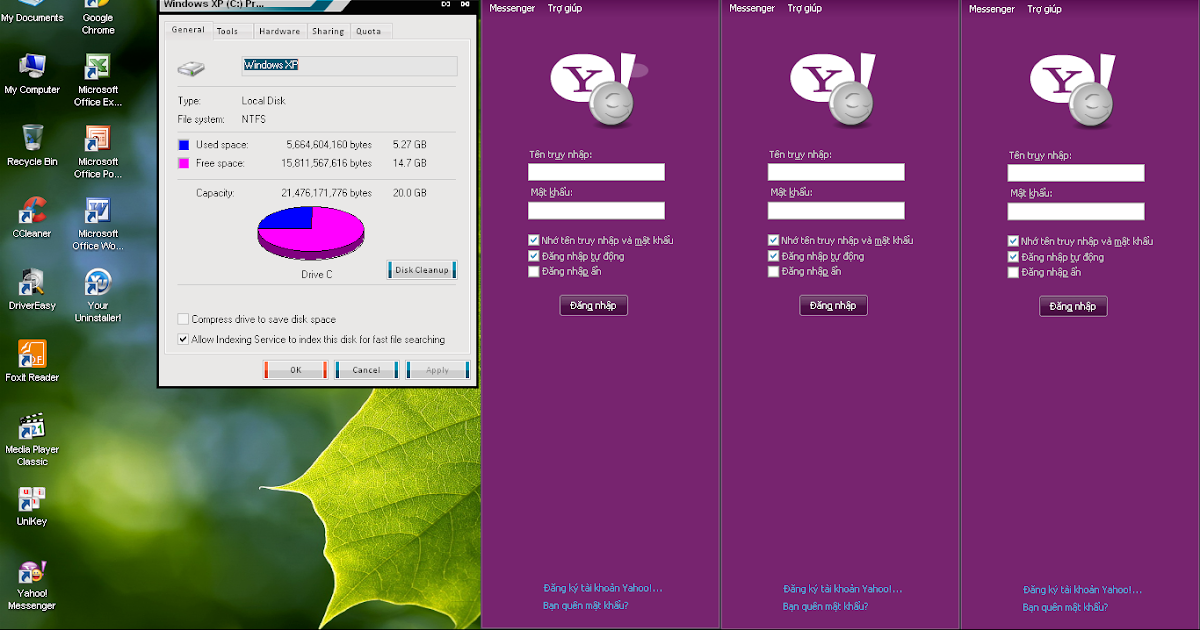
Task: Uncheck Allow Indexing Service checkbox
Action: pyautogui.click(x=183, y=339)
